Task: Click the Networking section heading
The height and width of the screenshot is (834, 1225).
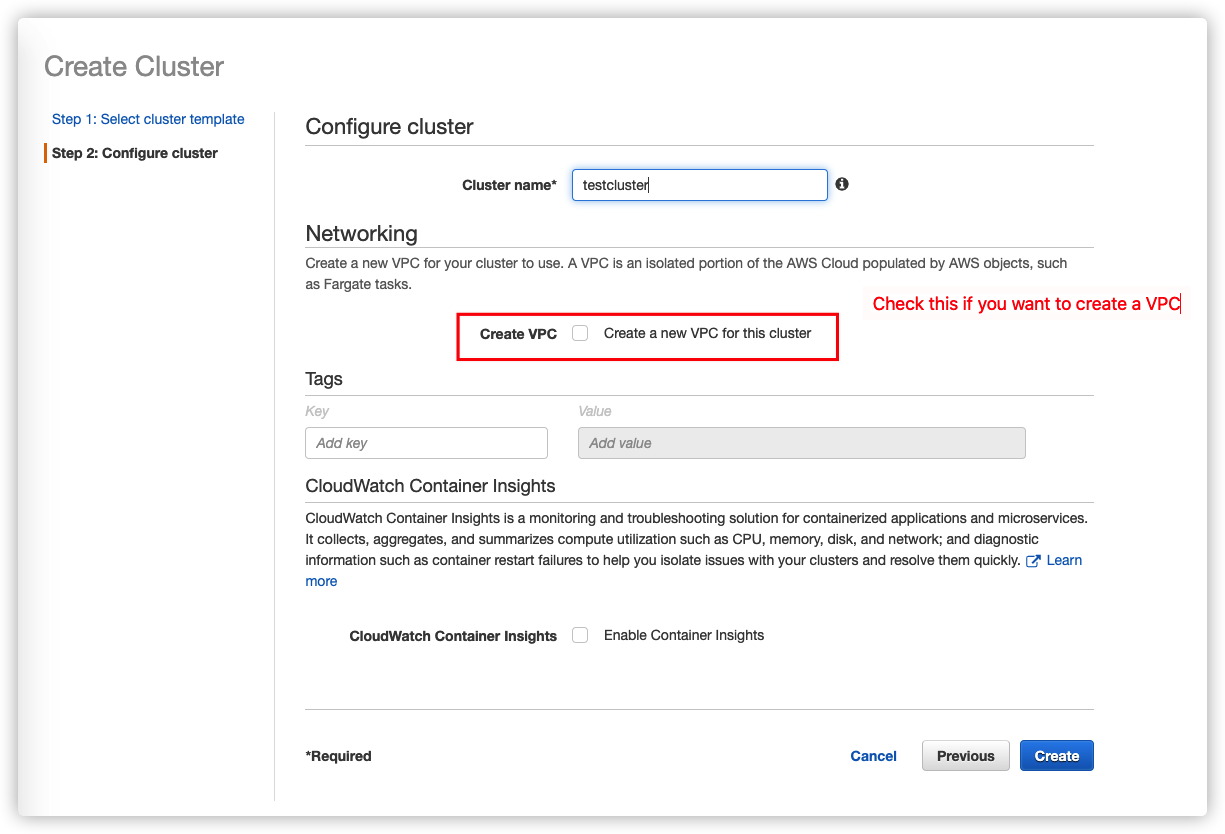Action: pos(361,233)
